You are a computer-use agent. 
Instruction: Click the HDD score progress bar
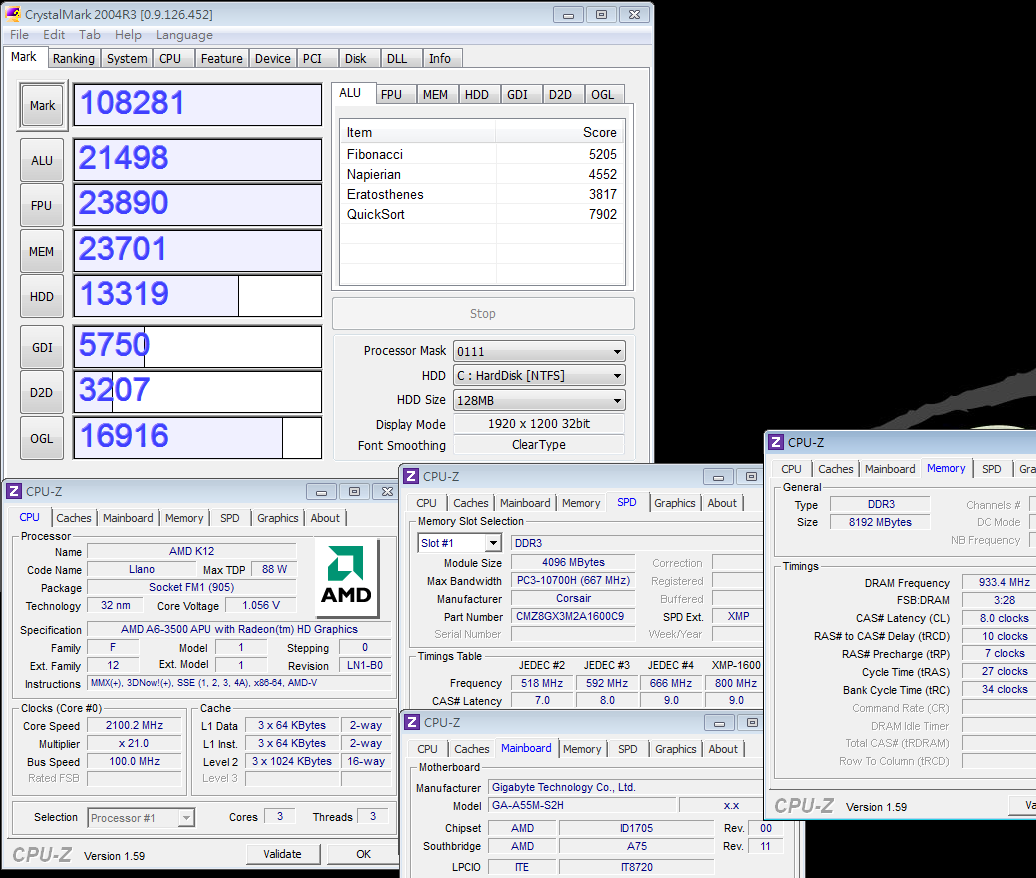click(198, 296)
